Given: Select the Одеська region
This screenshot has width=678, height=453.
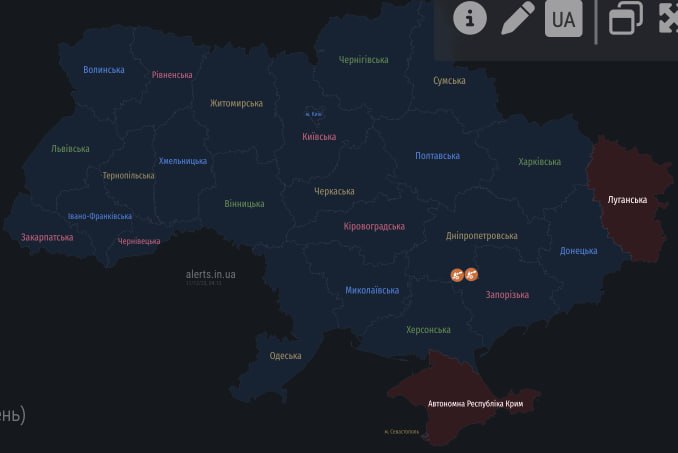Looking at the screenshot, I should [x=285, y=356].
